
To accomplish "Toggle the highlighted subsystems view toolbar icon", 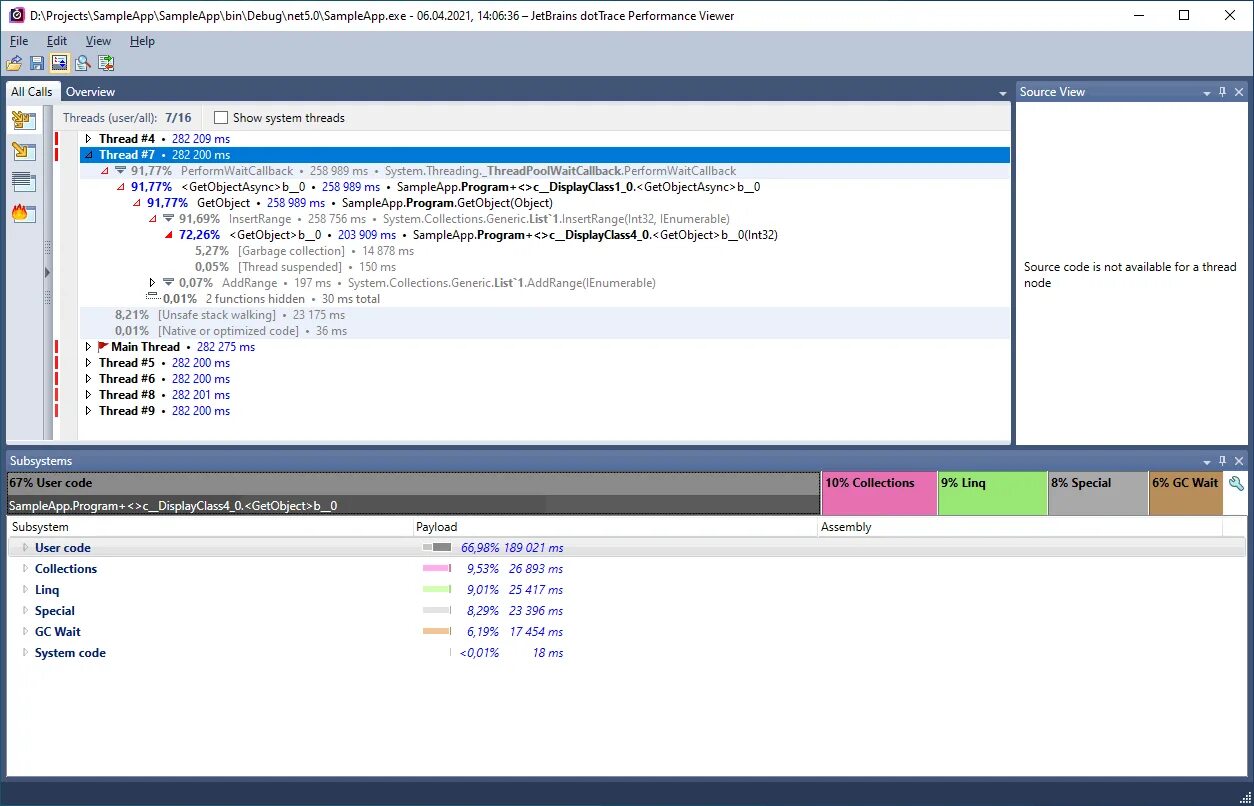I will (x=59, y=63).
